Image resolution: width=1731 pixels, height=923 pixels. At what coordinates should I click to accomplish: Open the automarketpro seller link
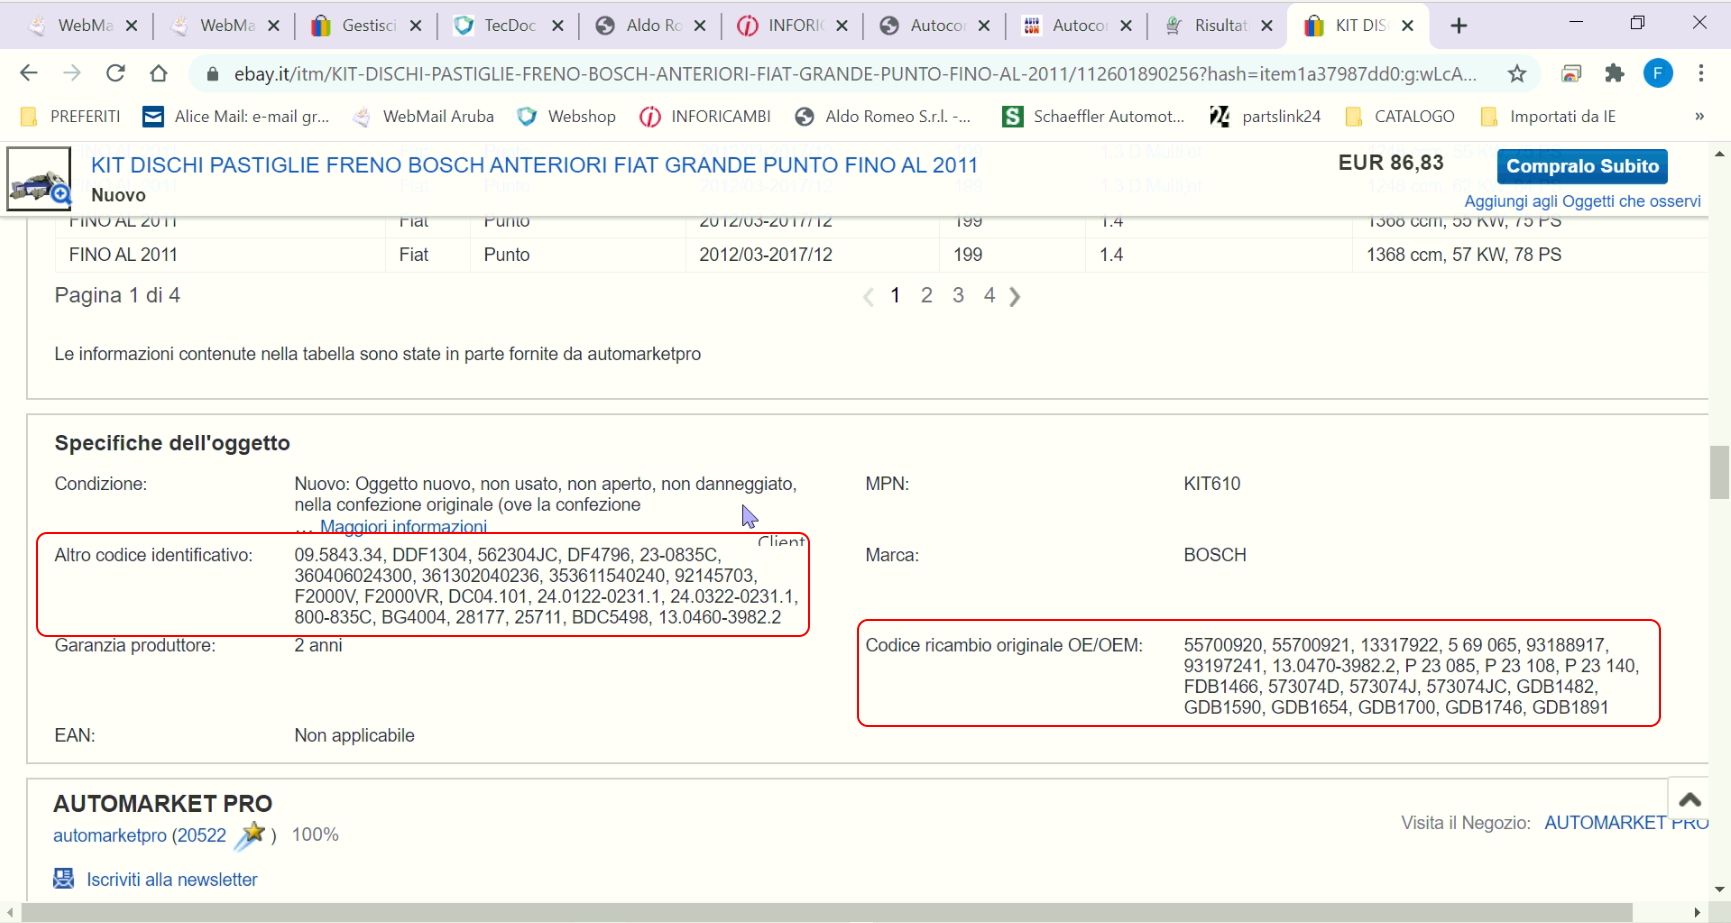pos(110,835)
